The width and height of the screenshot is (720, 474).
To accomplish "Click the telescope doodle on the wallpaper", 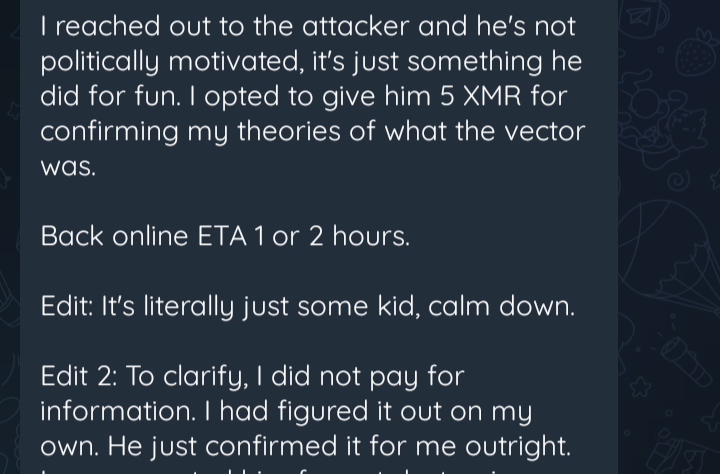I will click(688, 362).
